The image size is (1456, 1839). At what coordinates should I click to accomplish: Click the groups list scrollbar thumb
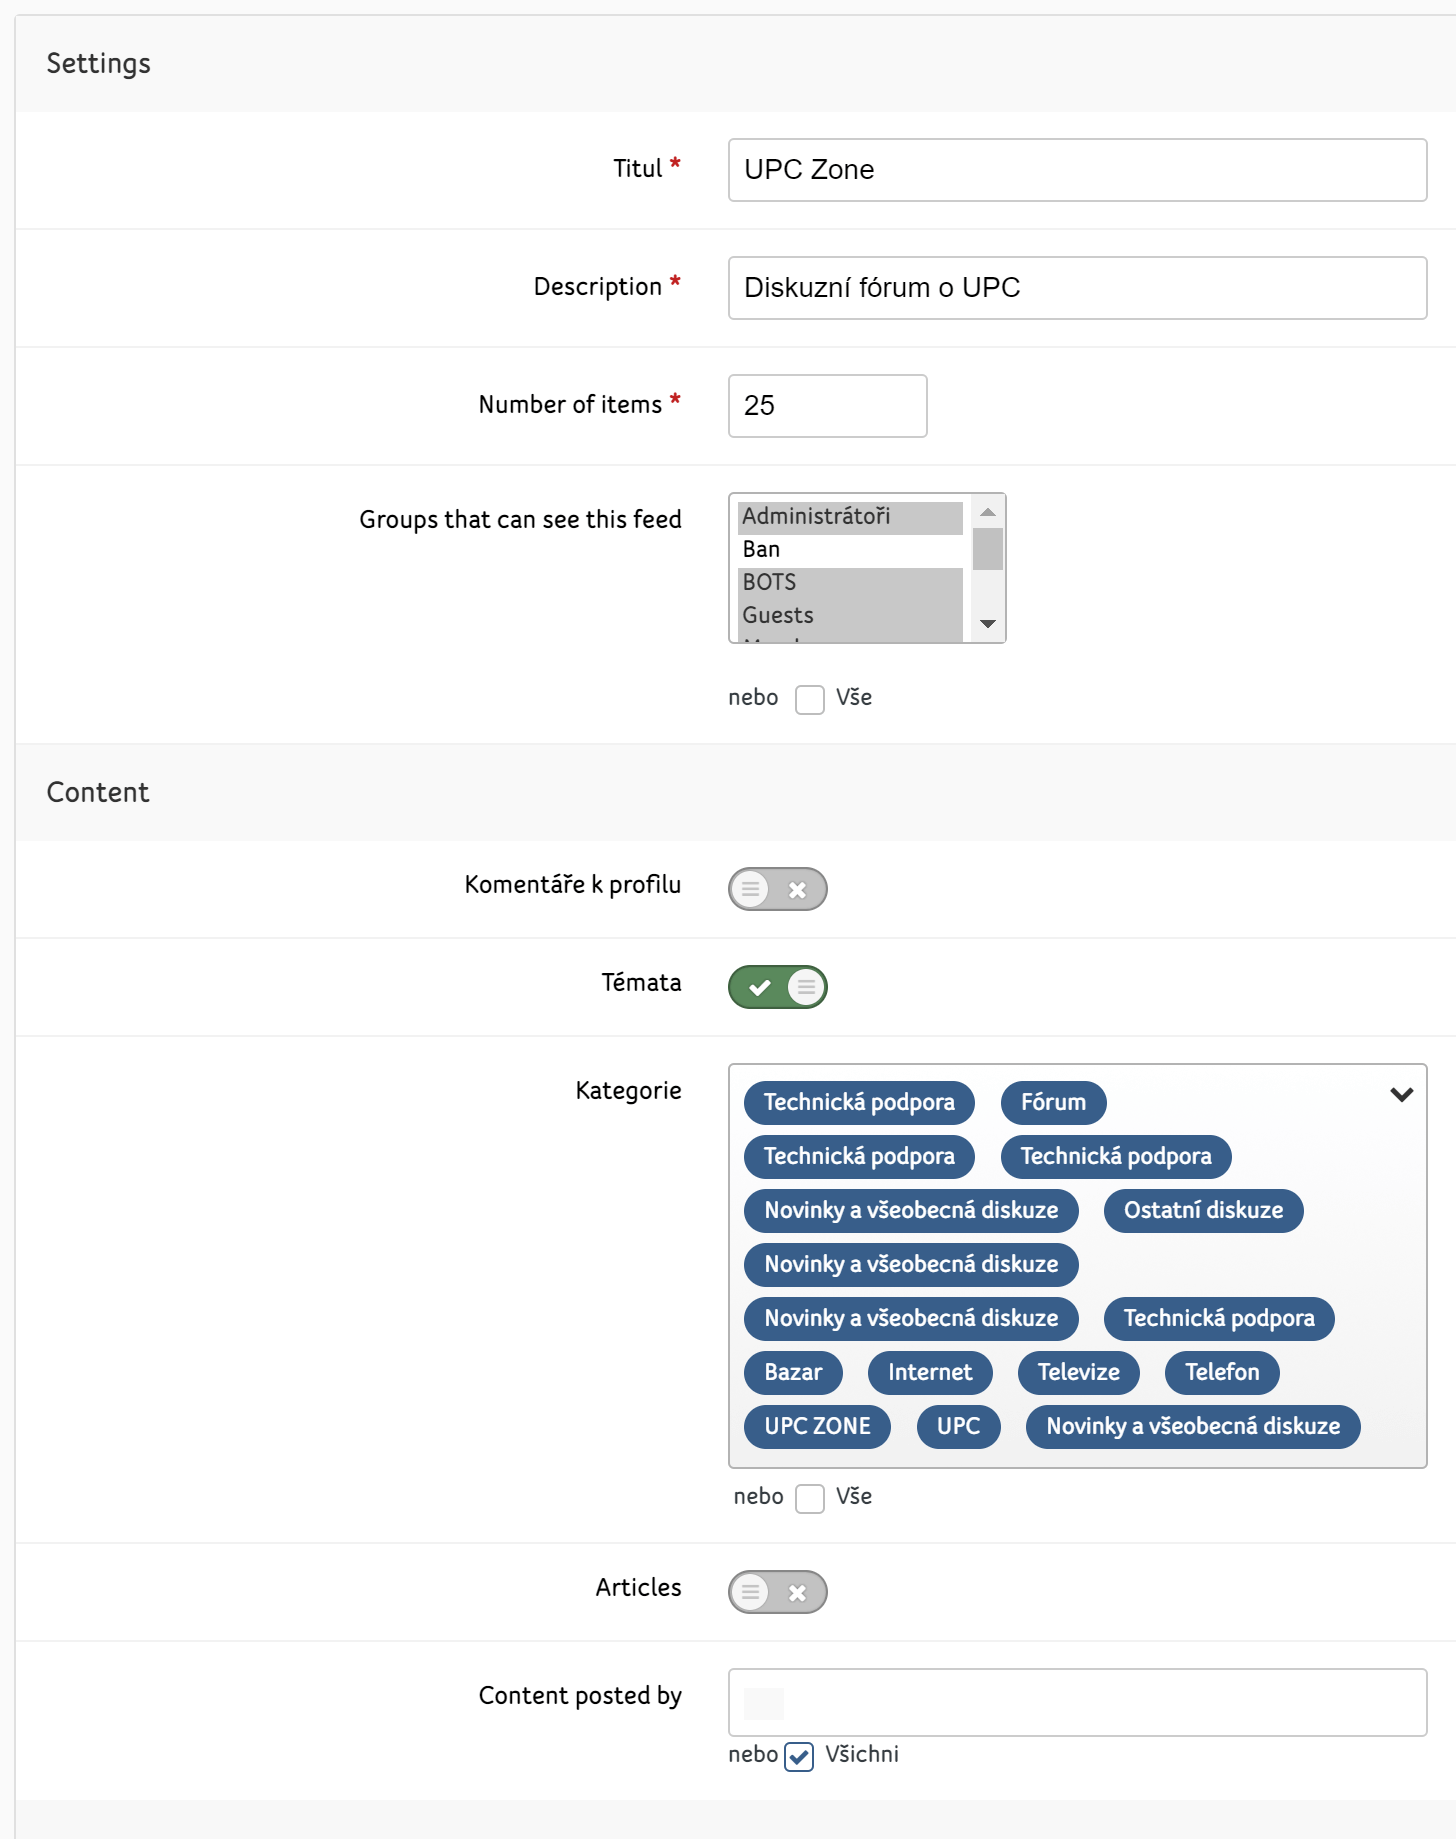coord(988,549)
